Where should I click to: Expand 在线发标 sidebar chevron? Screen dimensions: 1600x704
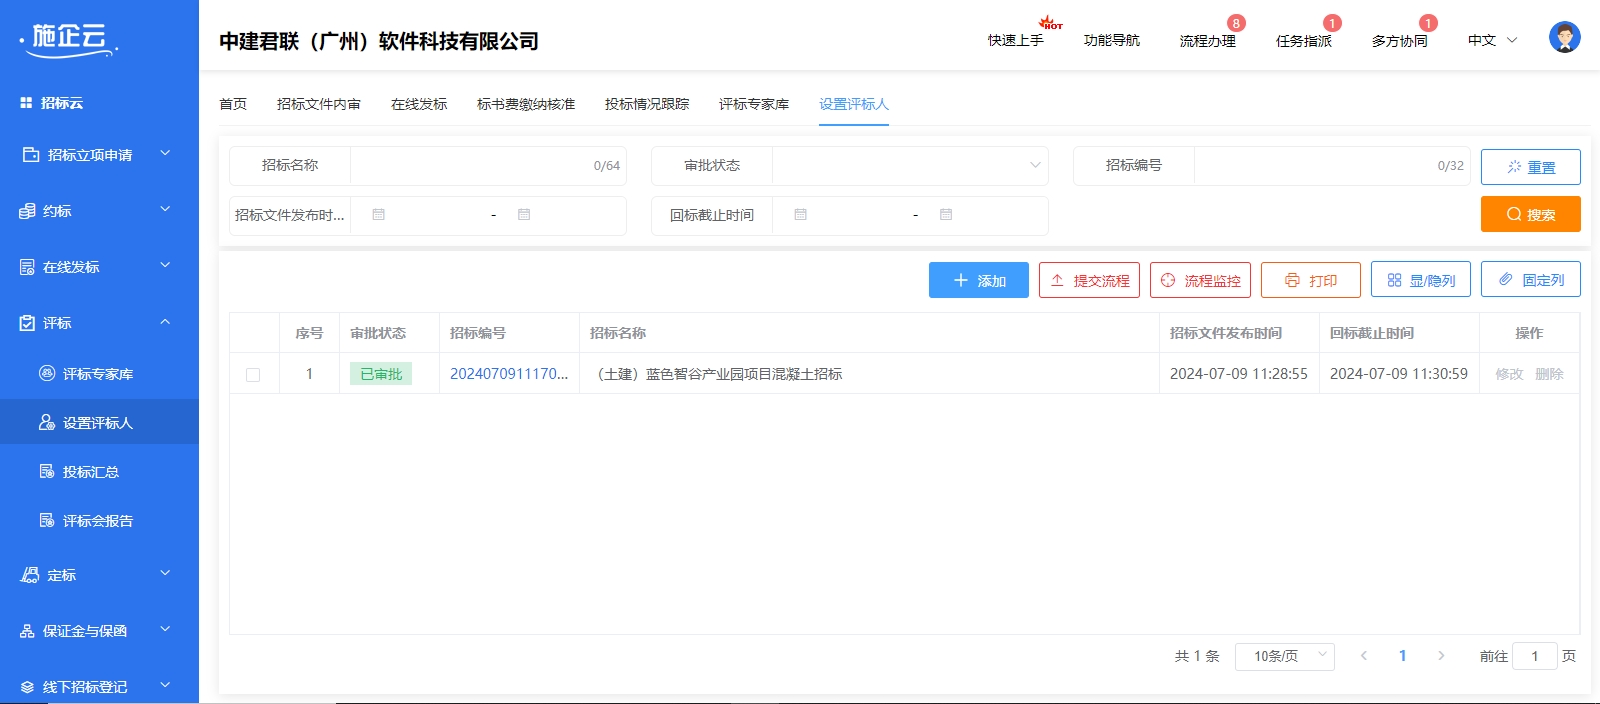[x=166, y=265]
